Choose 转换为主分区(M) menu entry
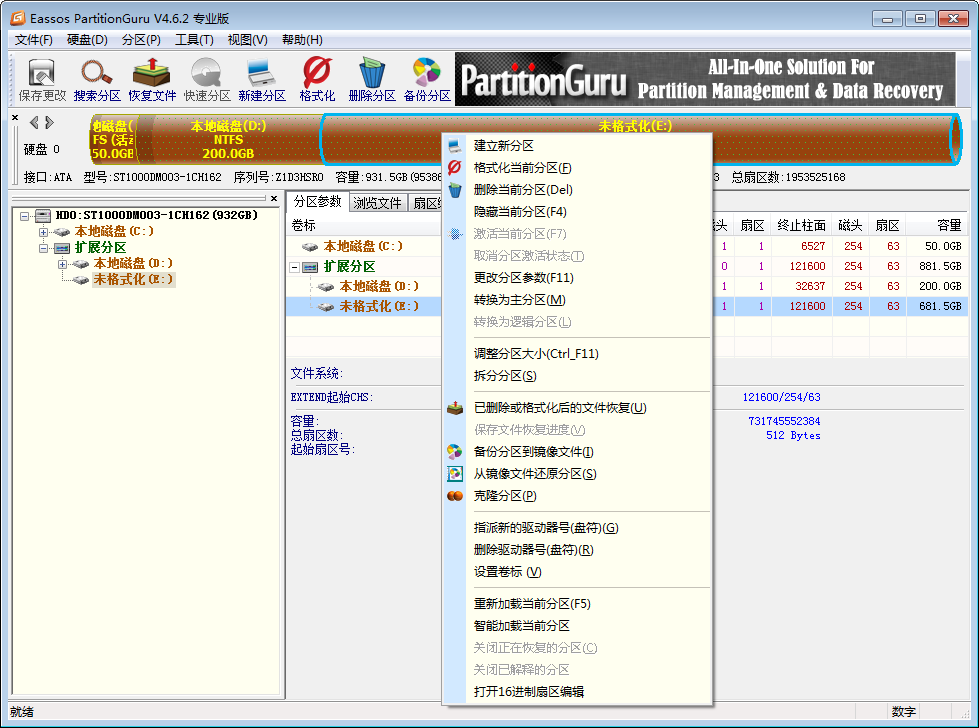The width and height of the screenshot is (979, 728). (577, 300)
